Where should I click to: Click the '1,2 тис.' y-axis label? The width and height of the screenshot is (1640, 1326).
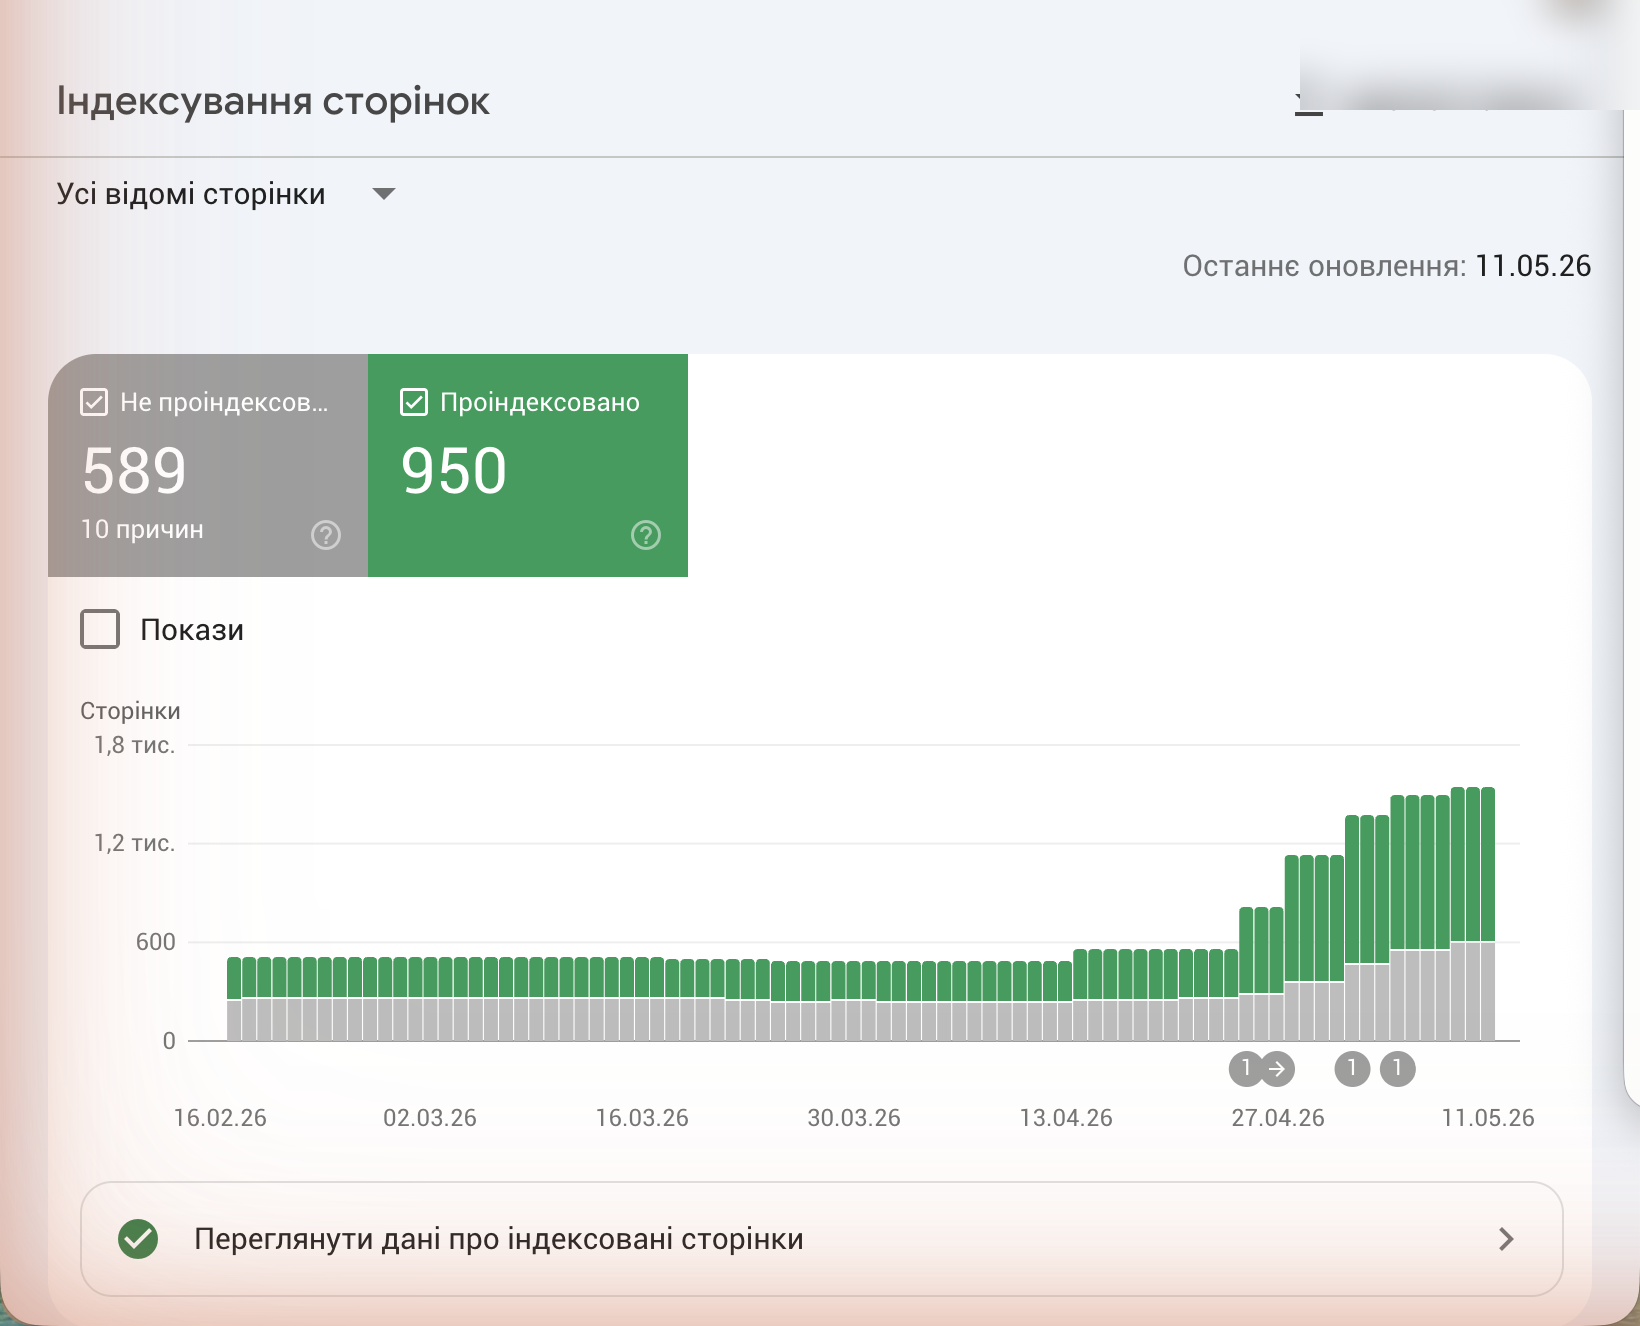pyautogui.click(x=134, y=843)
